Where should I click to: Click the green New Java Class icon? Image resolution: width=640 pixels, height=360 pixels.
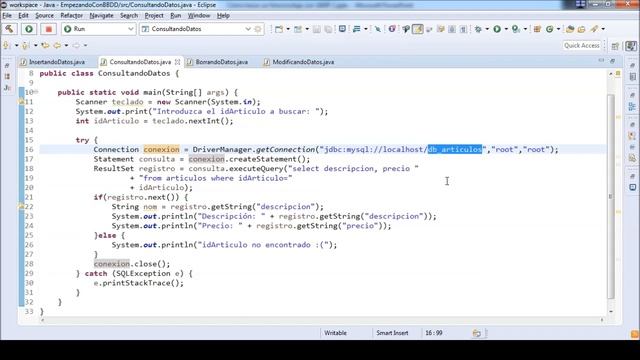[549, 29]
